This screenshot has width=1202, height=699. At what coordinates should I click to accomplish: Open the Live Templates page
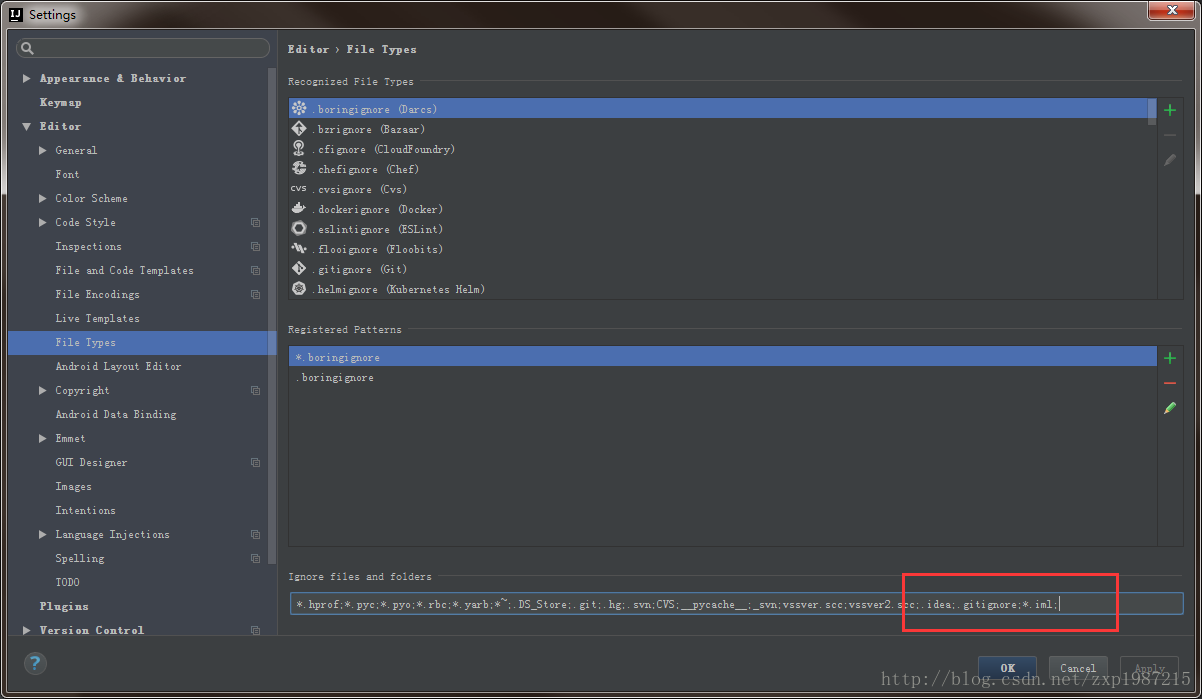[x=97, y=318]
